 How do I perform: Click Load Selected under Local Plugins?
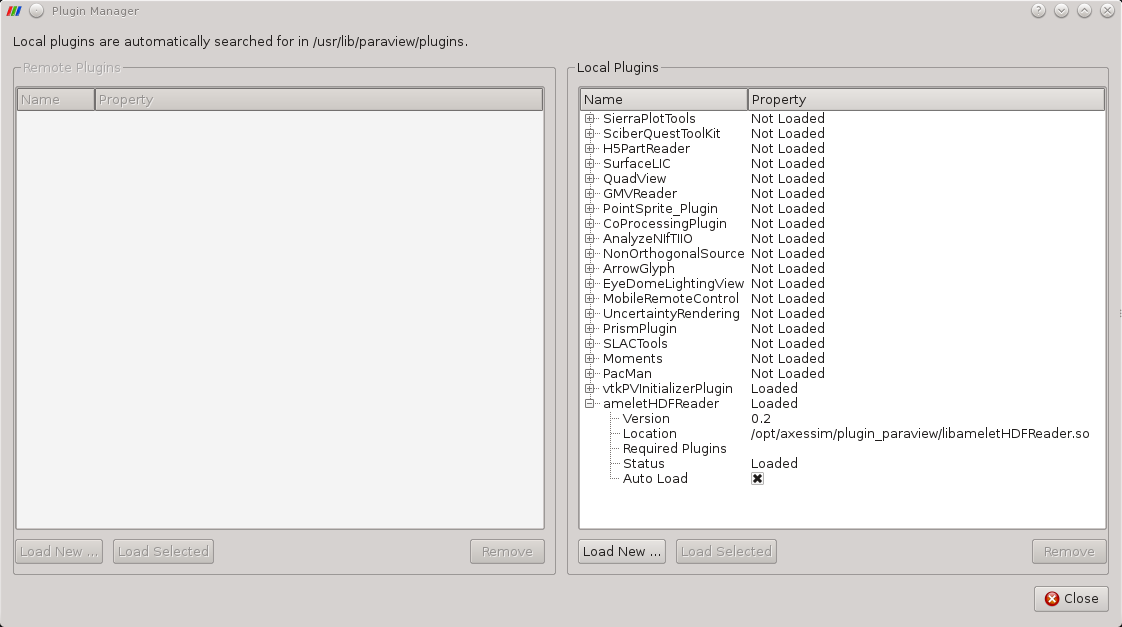tap(726, 551)
